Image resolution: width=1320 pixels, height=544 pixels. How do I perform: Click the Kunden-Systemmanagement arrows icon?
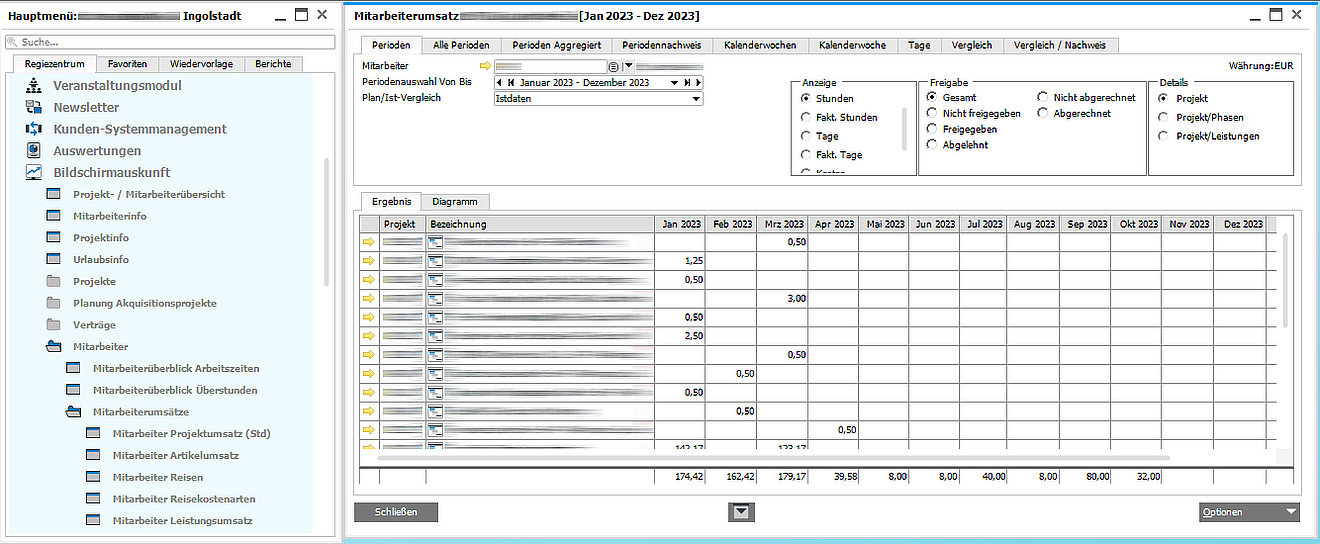(x=34, y=129)
